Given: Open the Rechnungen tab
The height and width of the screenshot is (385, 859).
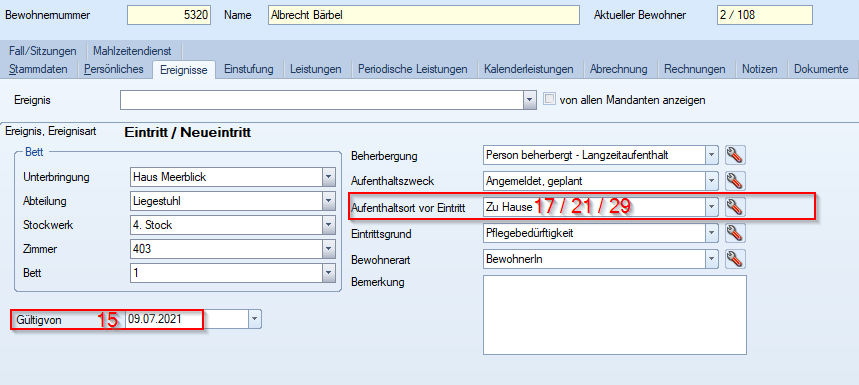Looking at the screenshot, I should [695, 69].
